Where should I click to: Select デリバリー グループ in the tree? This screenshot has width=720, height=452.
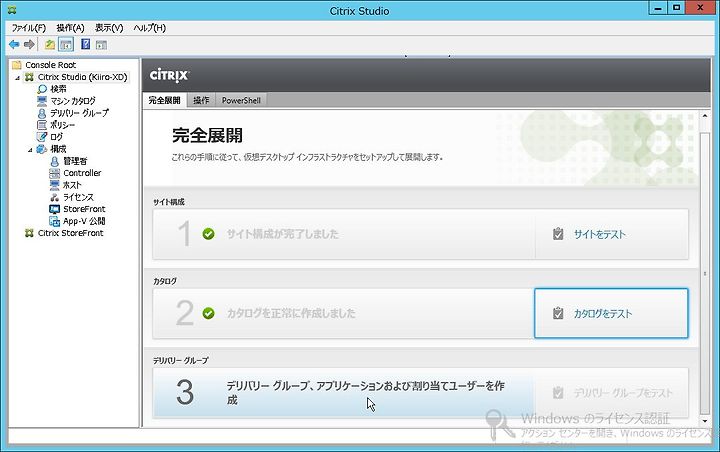point(79,113)
